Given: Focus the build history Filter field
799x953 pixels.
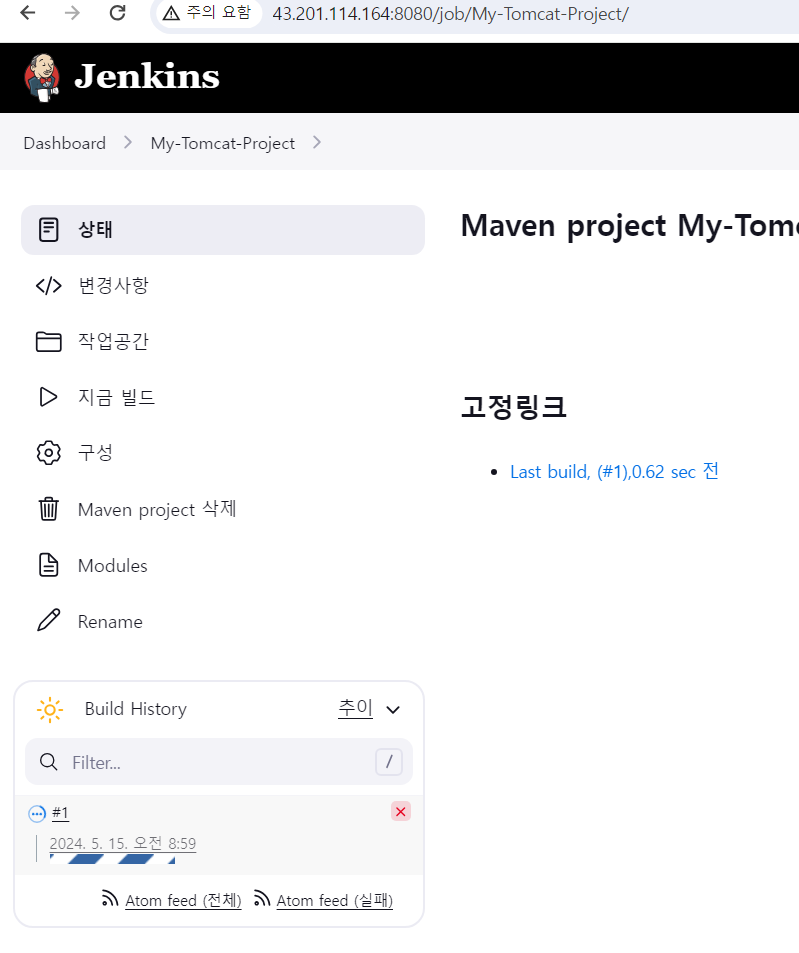Looking at the screenshot, I should click(219, 762).
